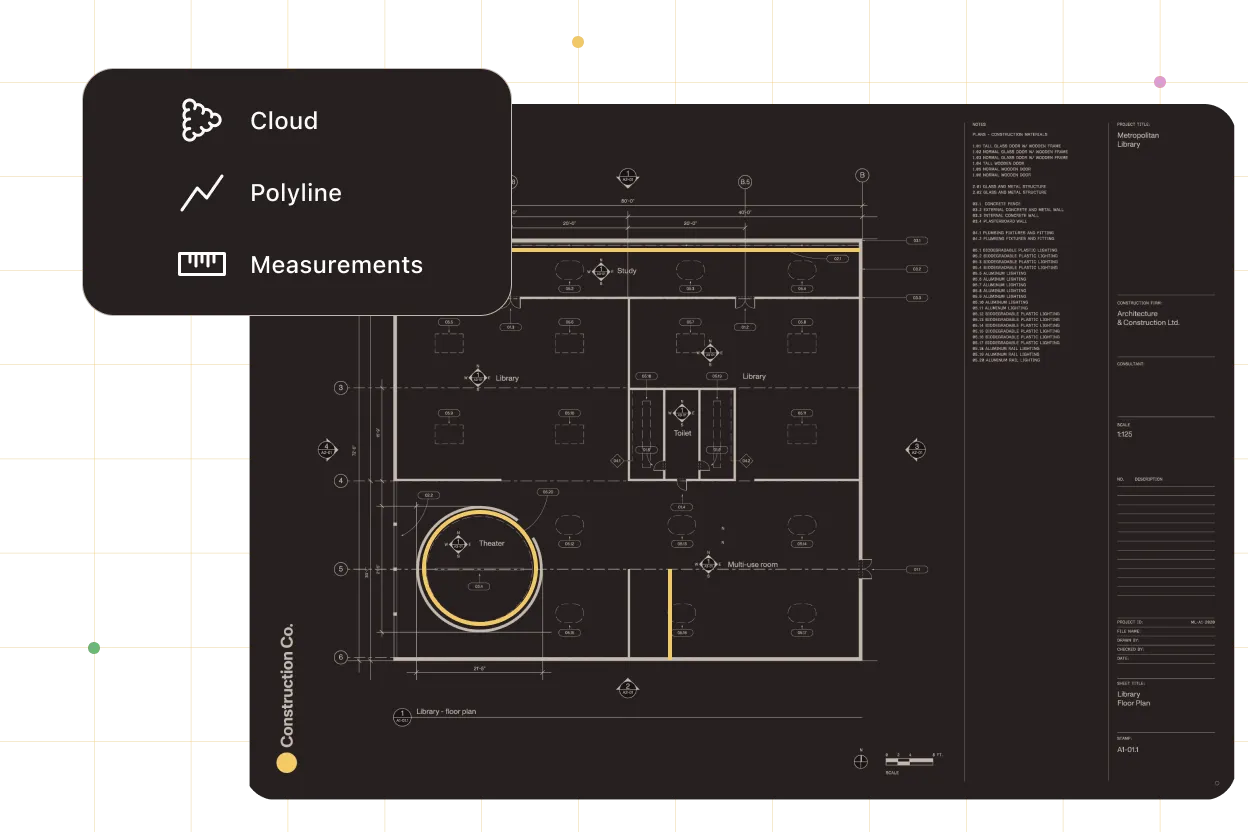Click the north arrow compass beside the scale bar
1248x832 pixels.
pos(861,762)
